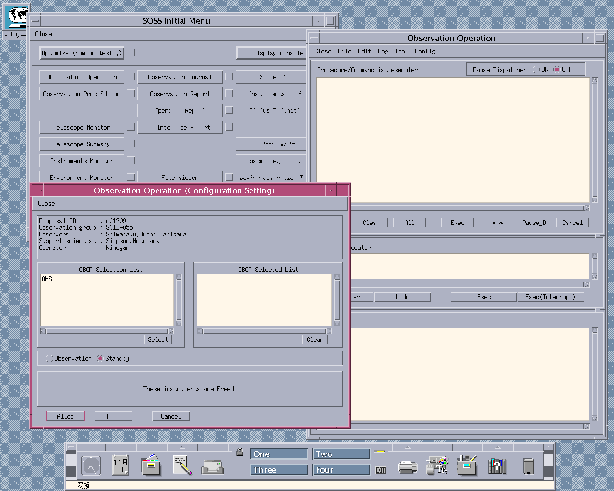614x491 pixels.
Task: Open the Application Manager icon
Action: click(467, 465)
